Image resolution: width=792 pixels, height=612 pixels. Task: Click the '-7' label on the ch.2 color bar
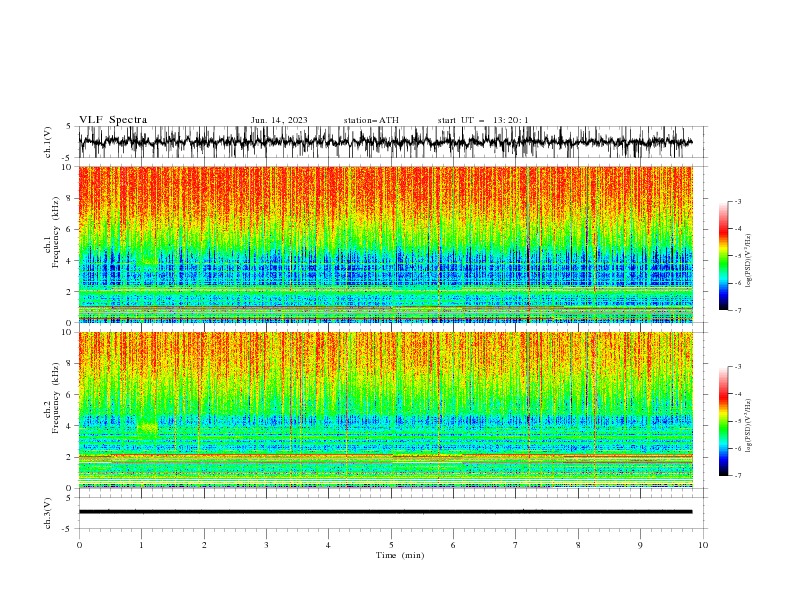738,476
